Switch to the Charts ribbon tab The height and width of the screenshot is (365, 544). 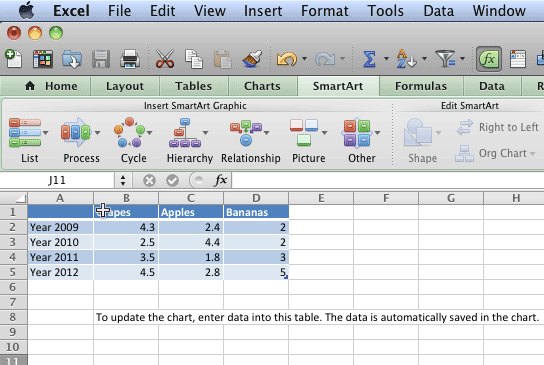point(262,86)
